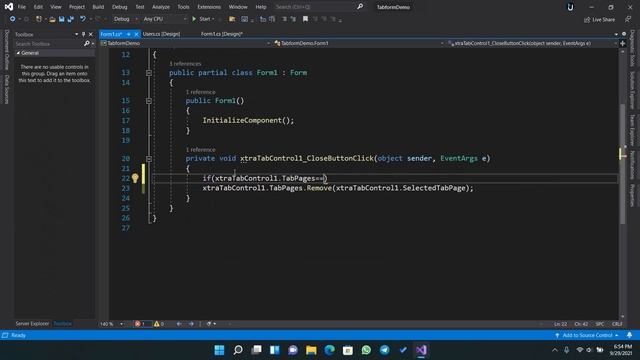The image size is (640, 360).
Task: Collapse the CloseButtonClick method outline toggle
Action: 149,158
